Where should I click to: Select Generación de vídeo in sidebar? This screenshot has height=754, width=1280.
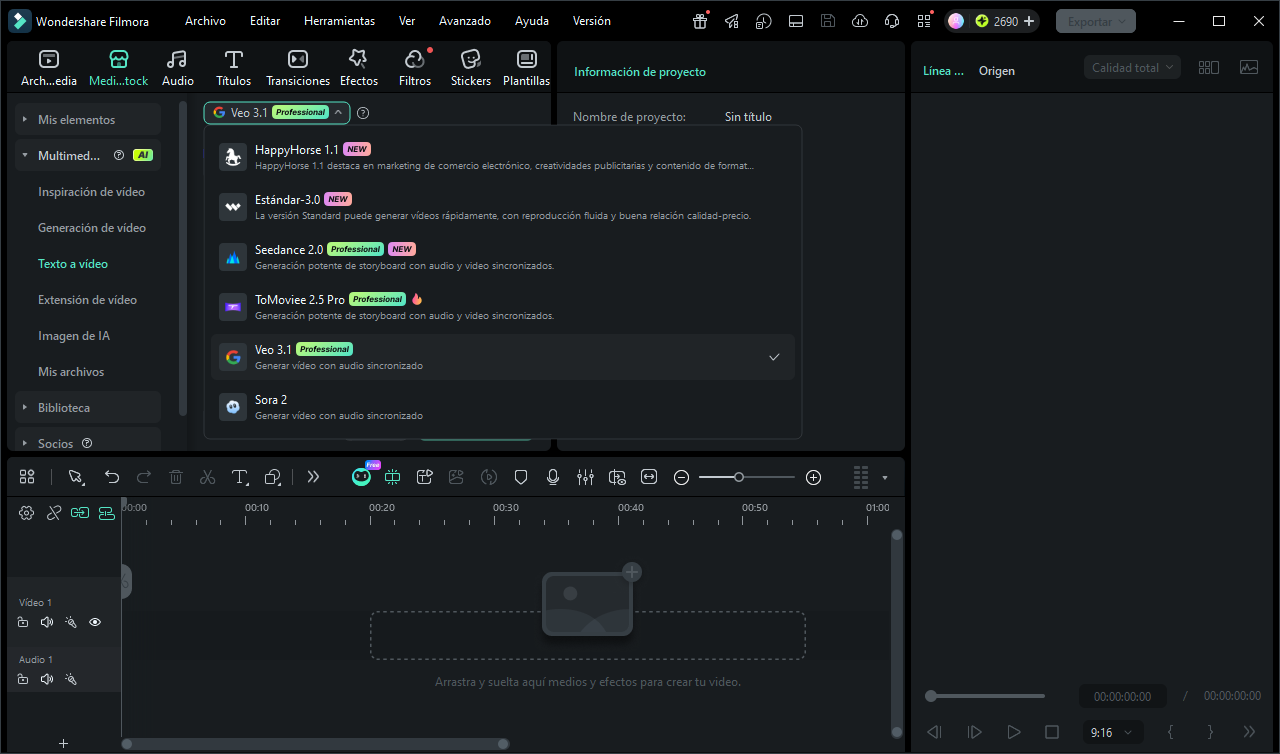(x=92, y=228)
